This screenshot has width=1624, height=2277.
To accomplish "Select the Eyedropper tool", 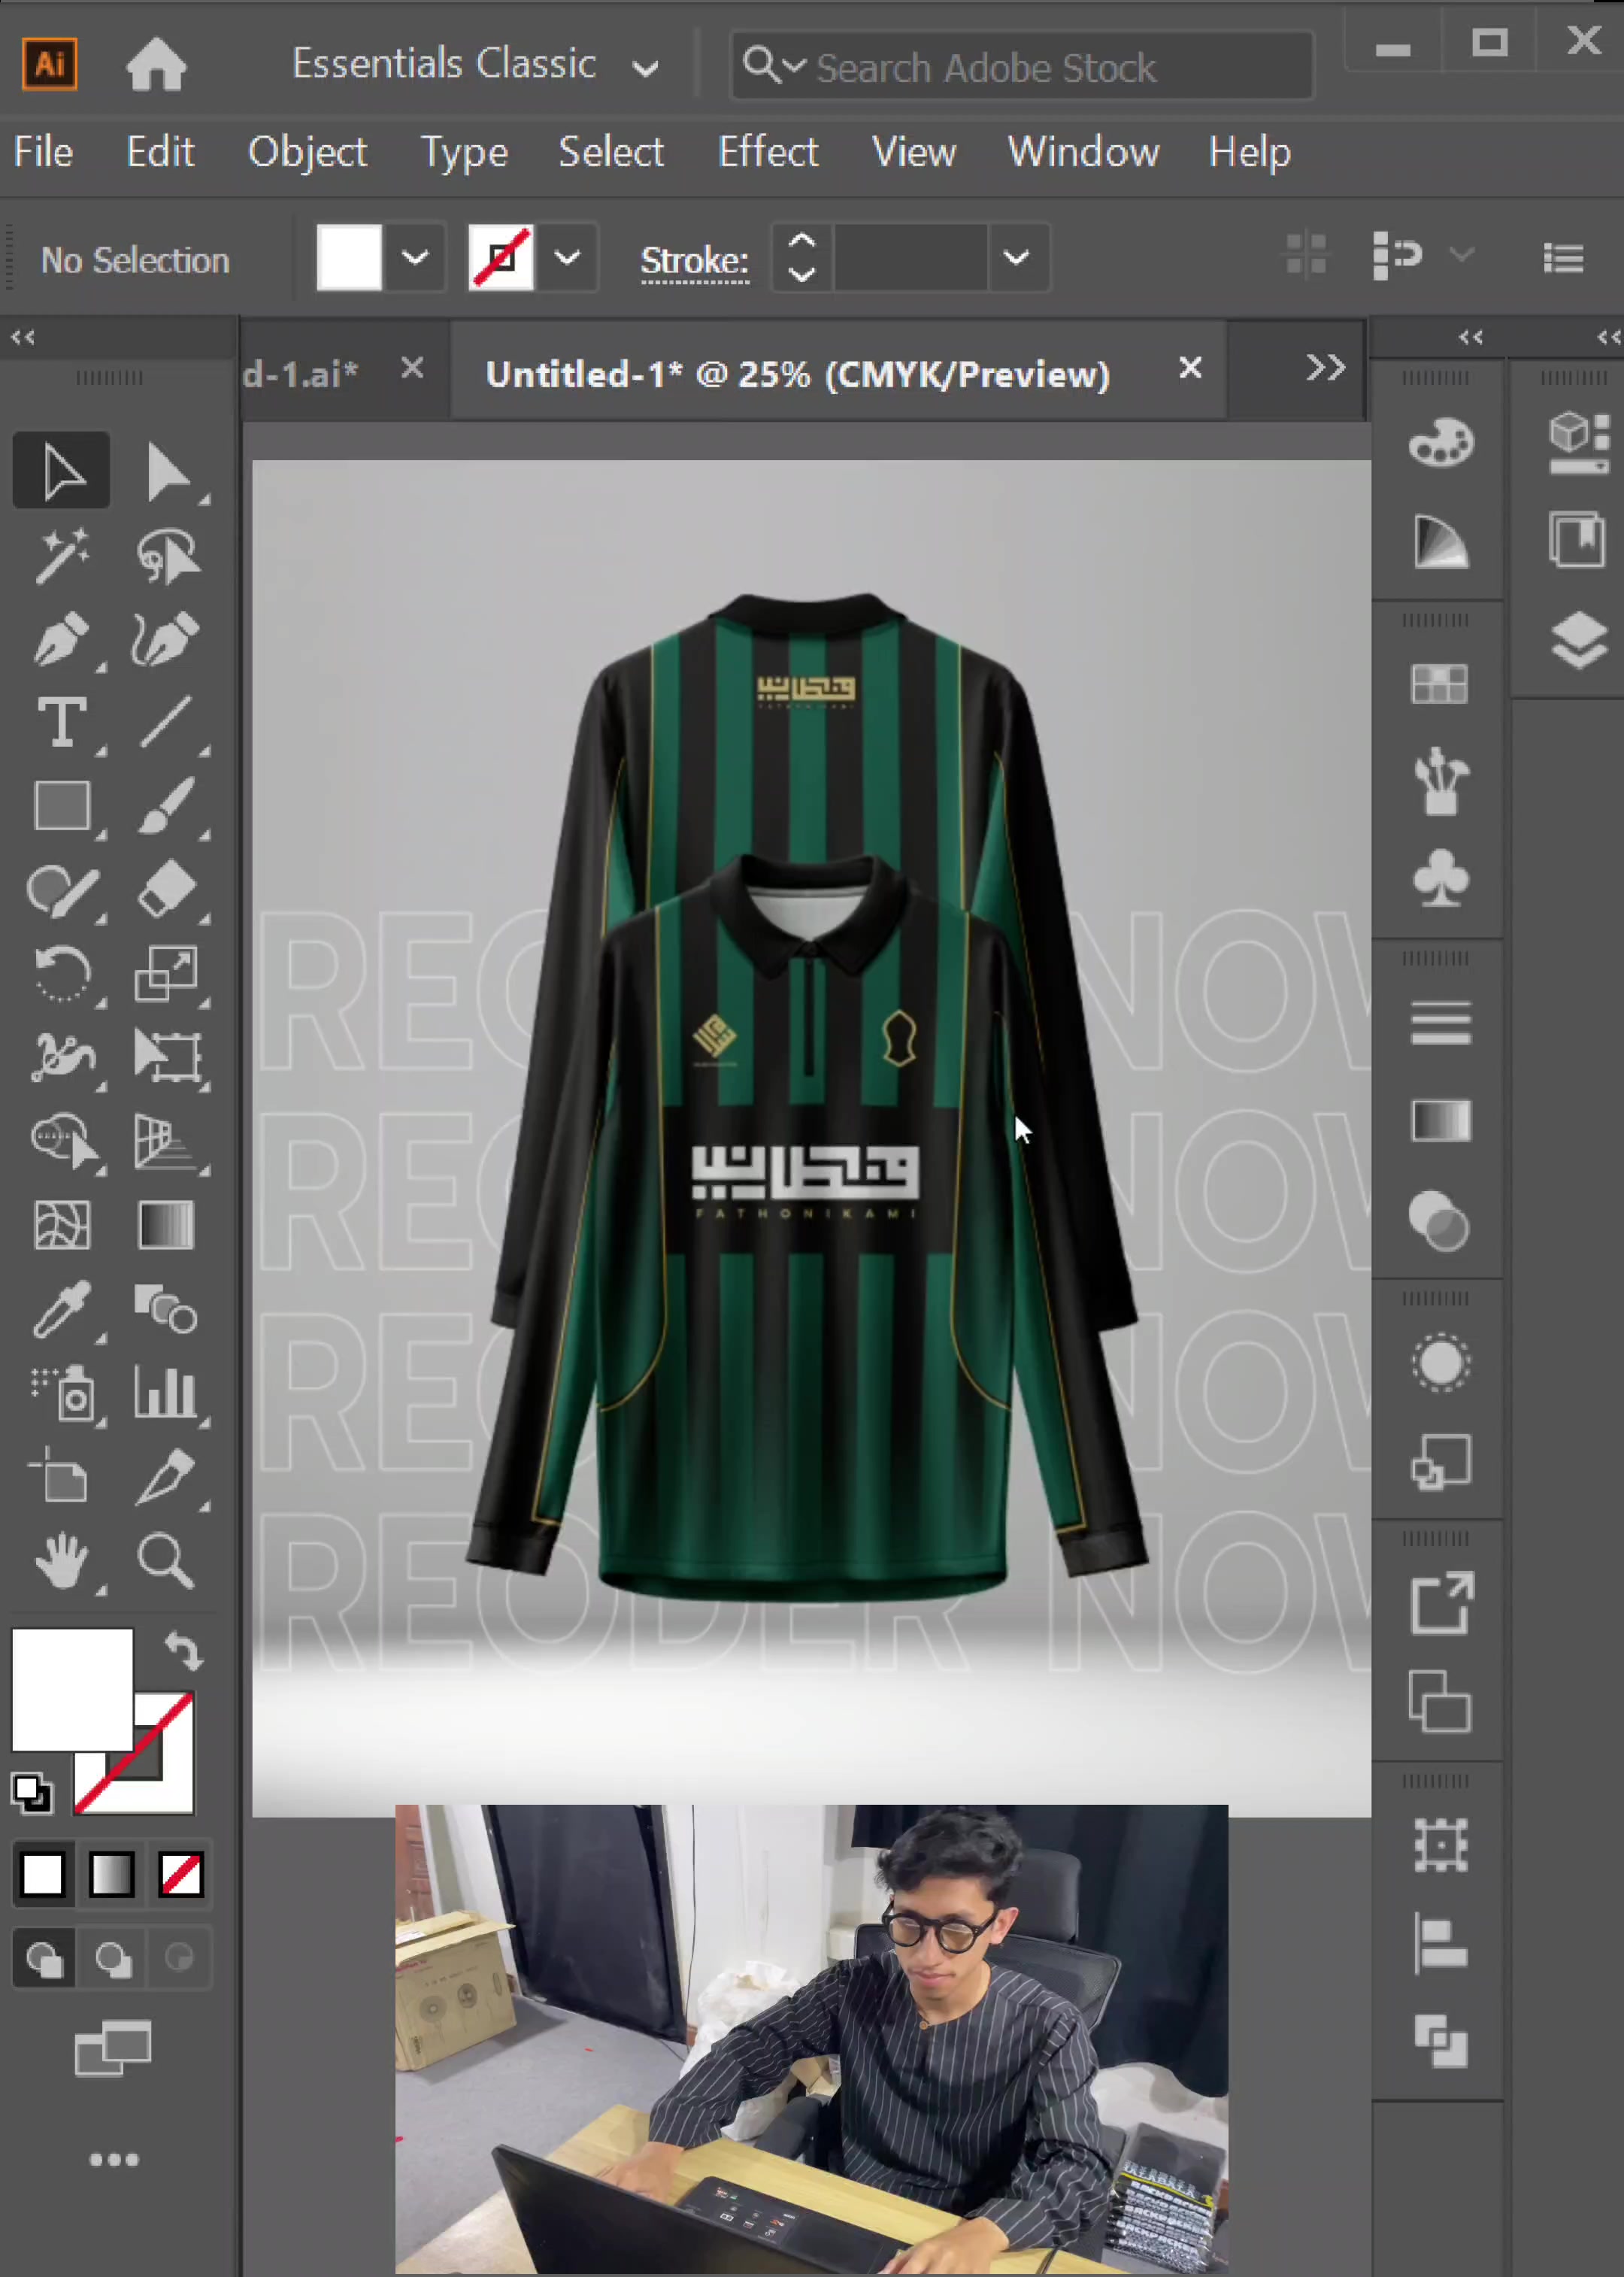I will [61, 1310].
